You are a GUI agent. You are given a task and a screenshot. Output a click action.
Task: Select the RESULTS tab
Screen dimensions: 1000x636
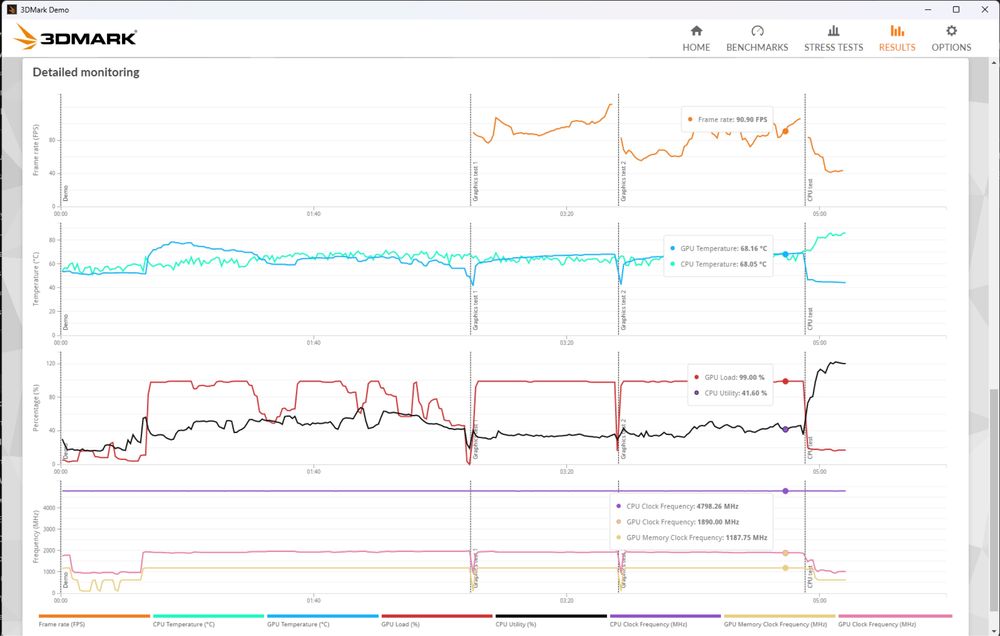pos(897,39)
